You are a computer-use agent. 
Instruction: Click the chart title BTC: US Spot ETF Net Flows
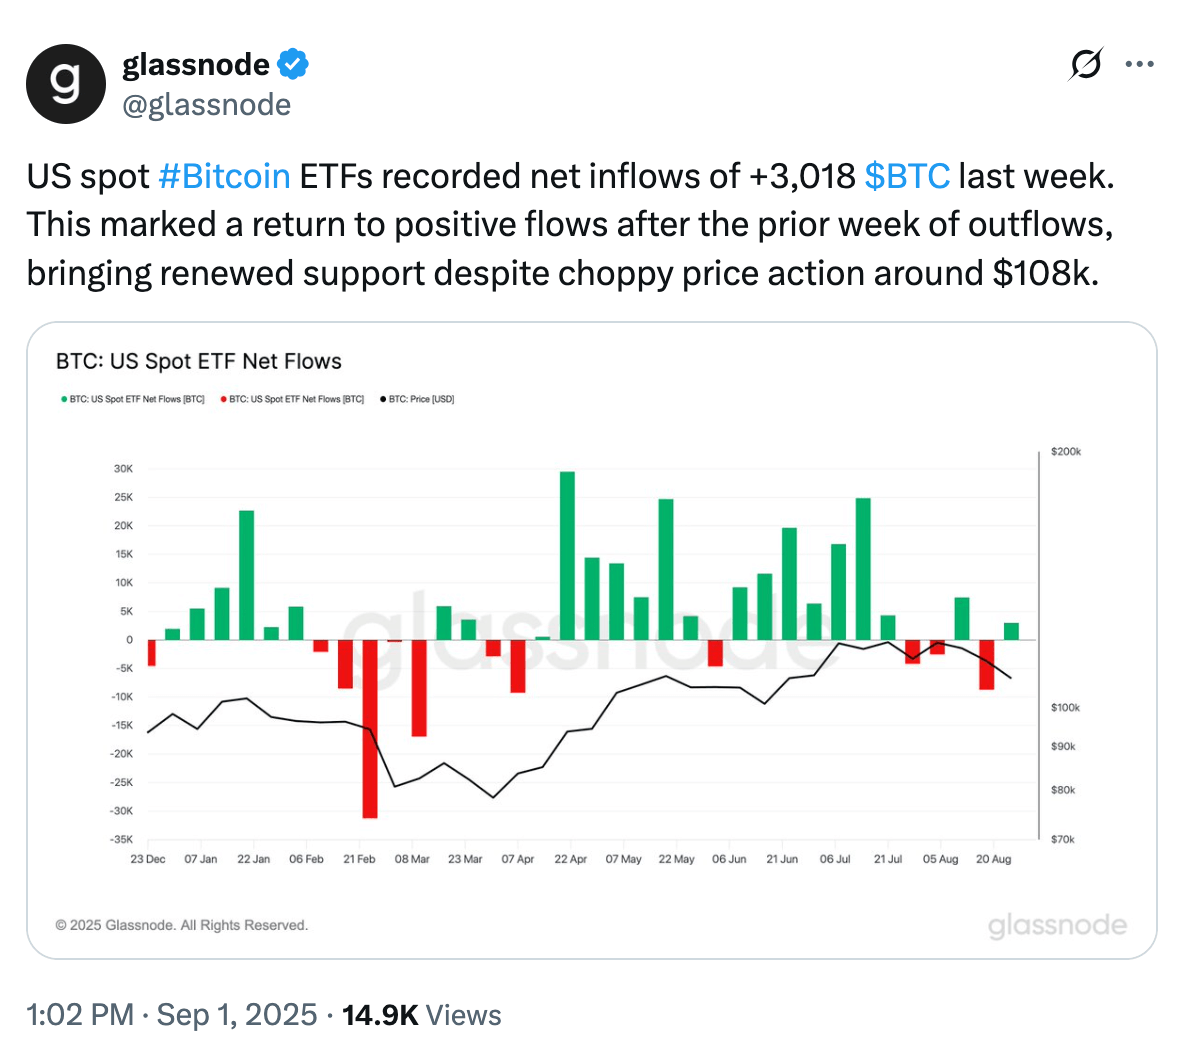click(x=199, y=361)
